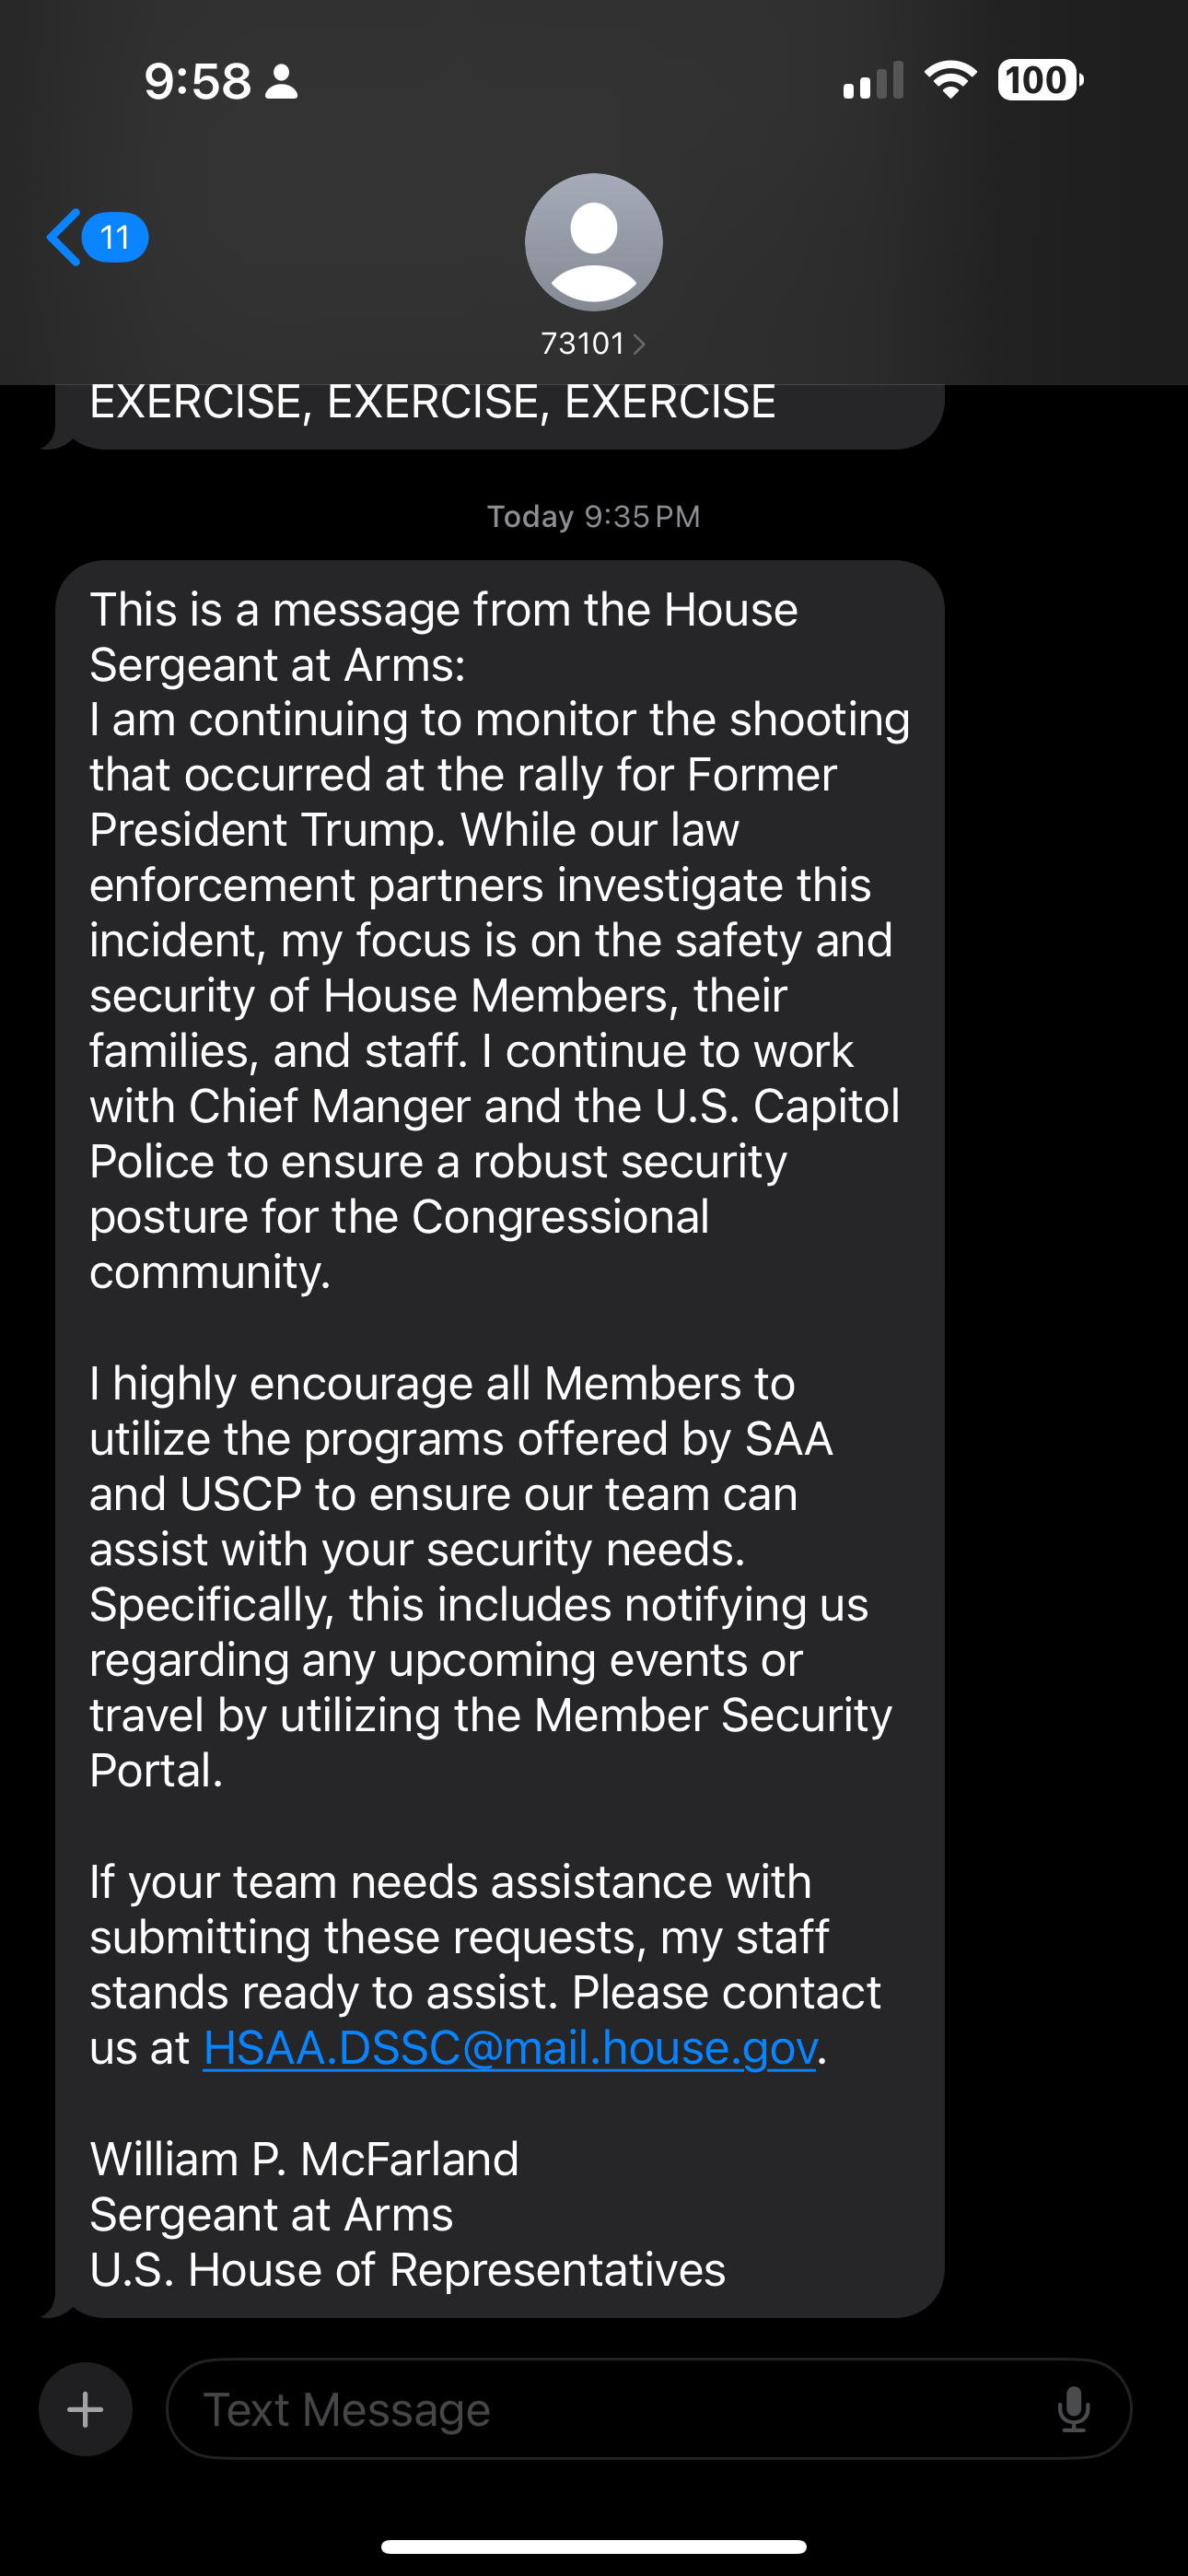This screenshot has height=2576, width=1188.
Task: Tap the William P. McFarland signature line
Action: [x=304, y=2159]
